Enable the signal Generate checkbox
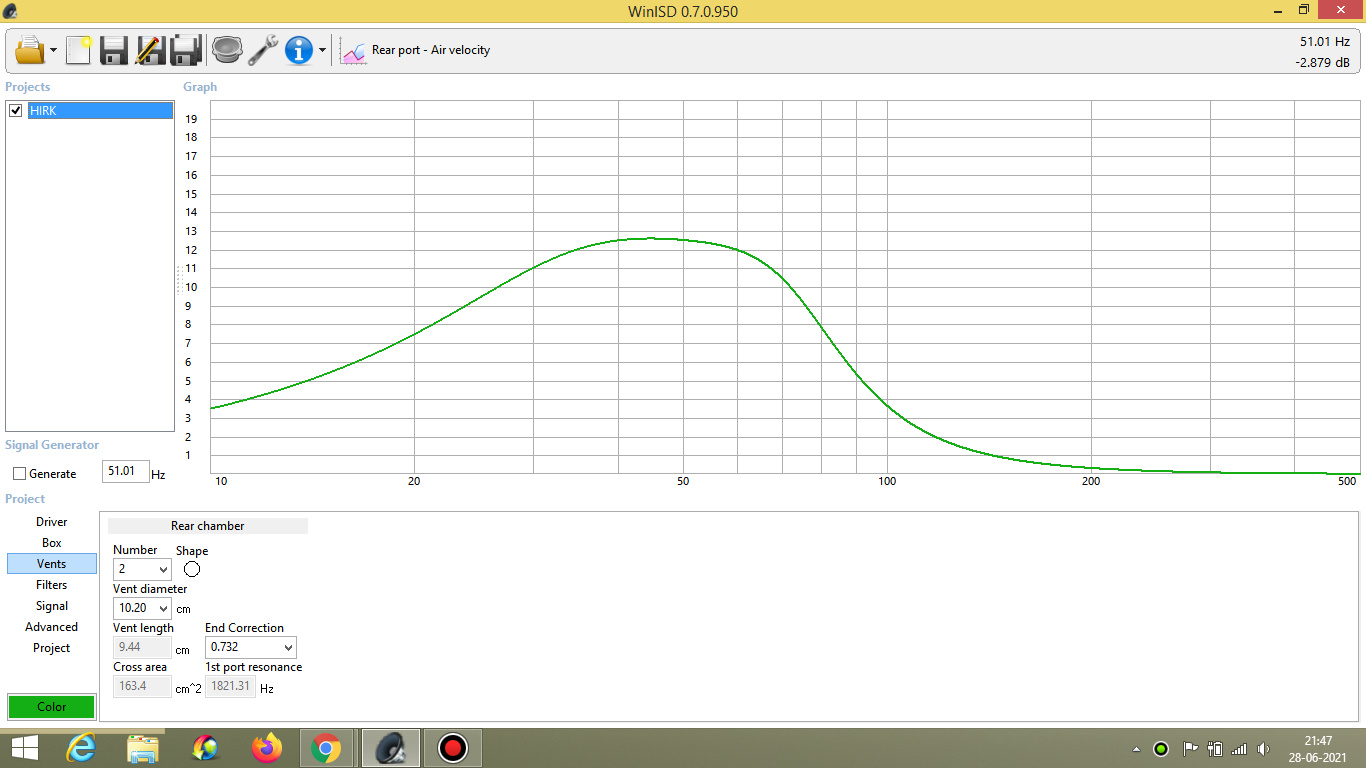Viewport: 1366px width, 768px height. (x=19, y=474)
